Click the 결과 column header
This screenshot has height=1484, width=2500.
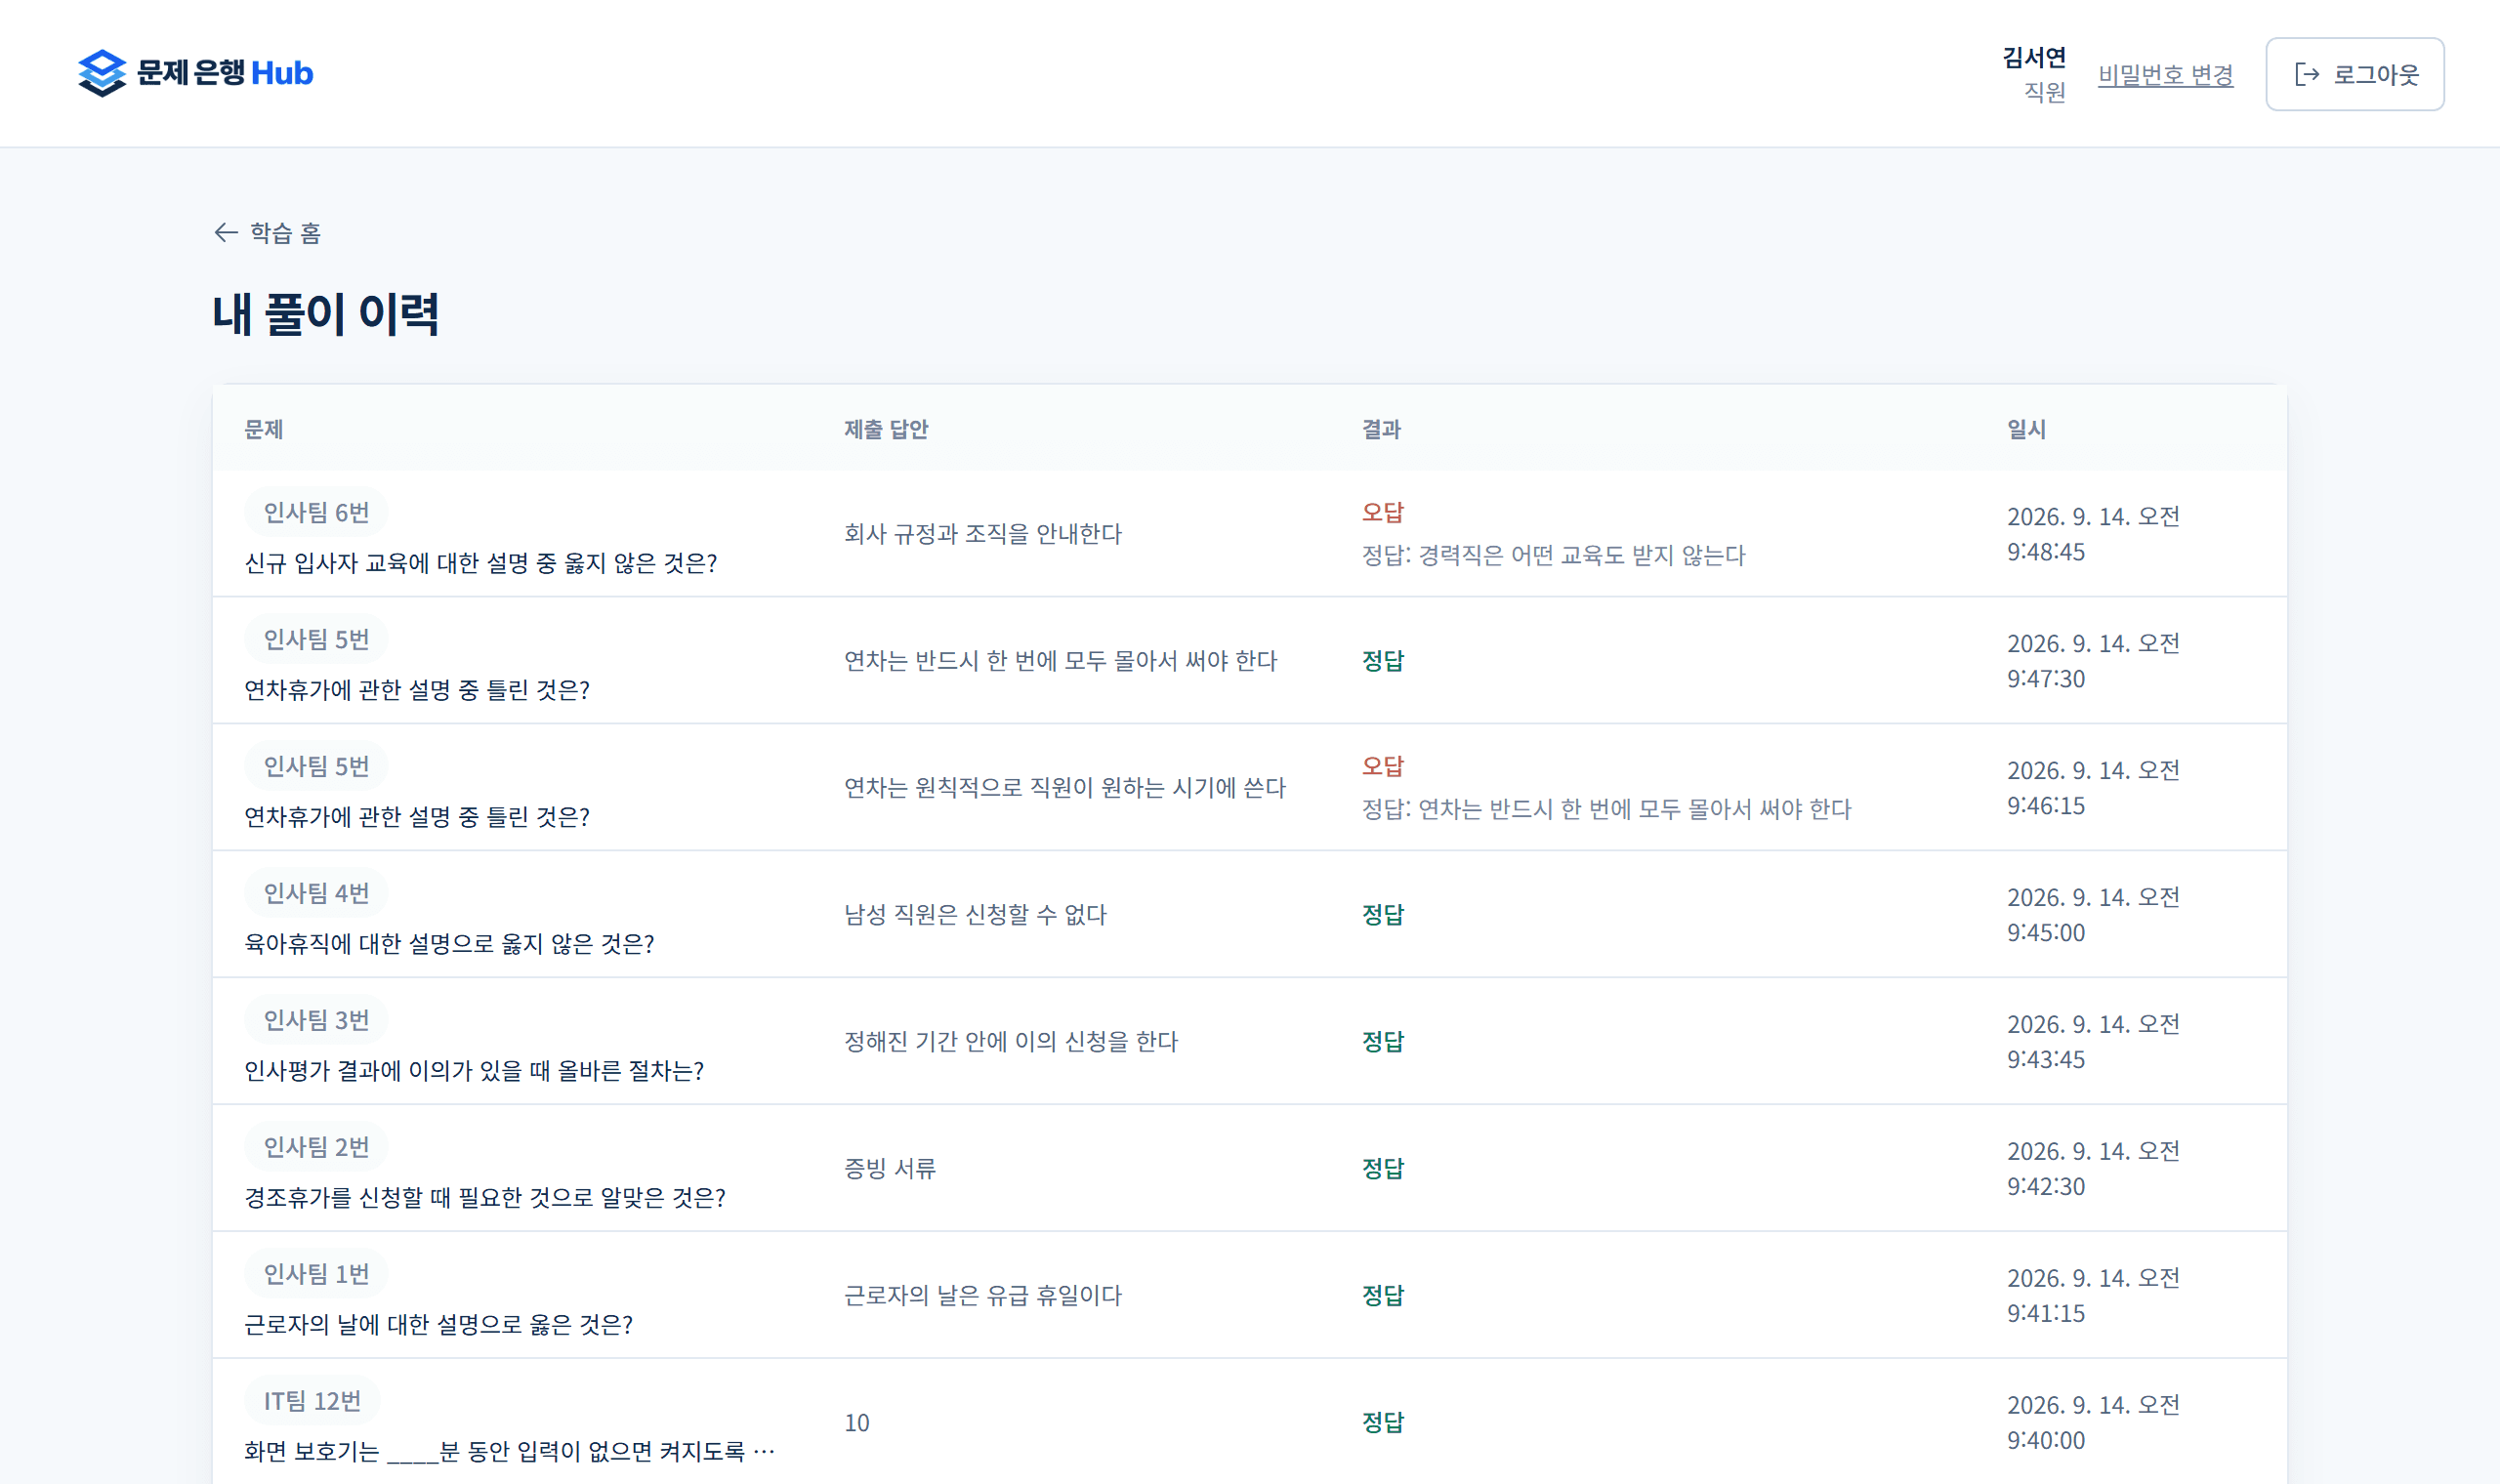coord(1381,429)
